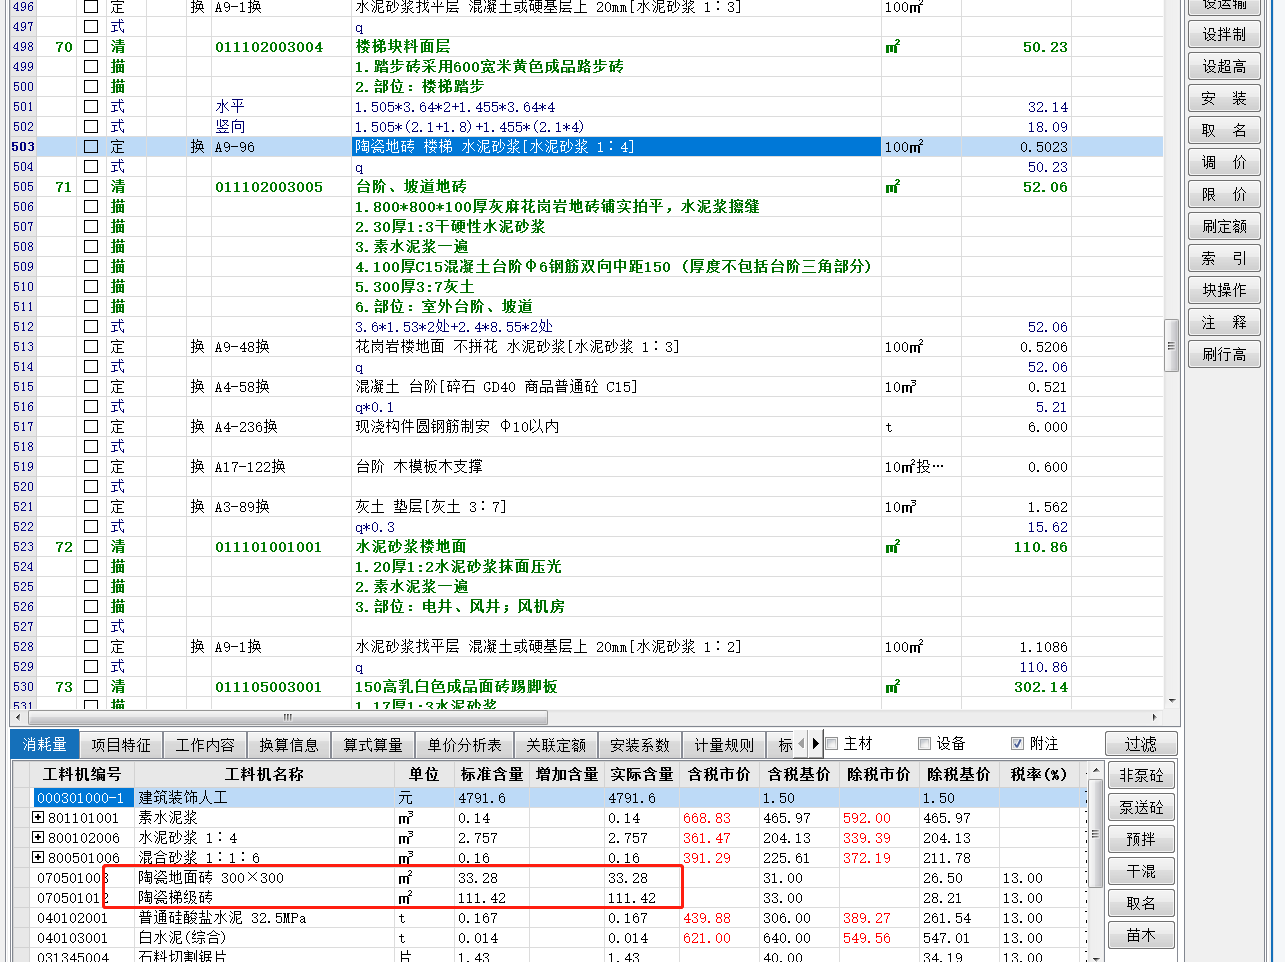Switch to the 单价分析表 tab
Screen dimensions: 1285x962
click(465, 745)
